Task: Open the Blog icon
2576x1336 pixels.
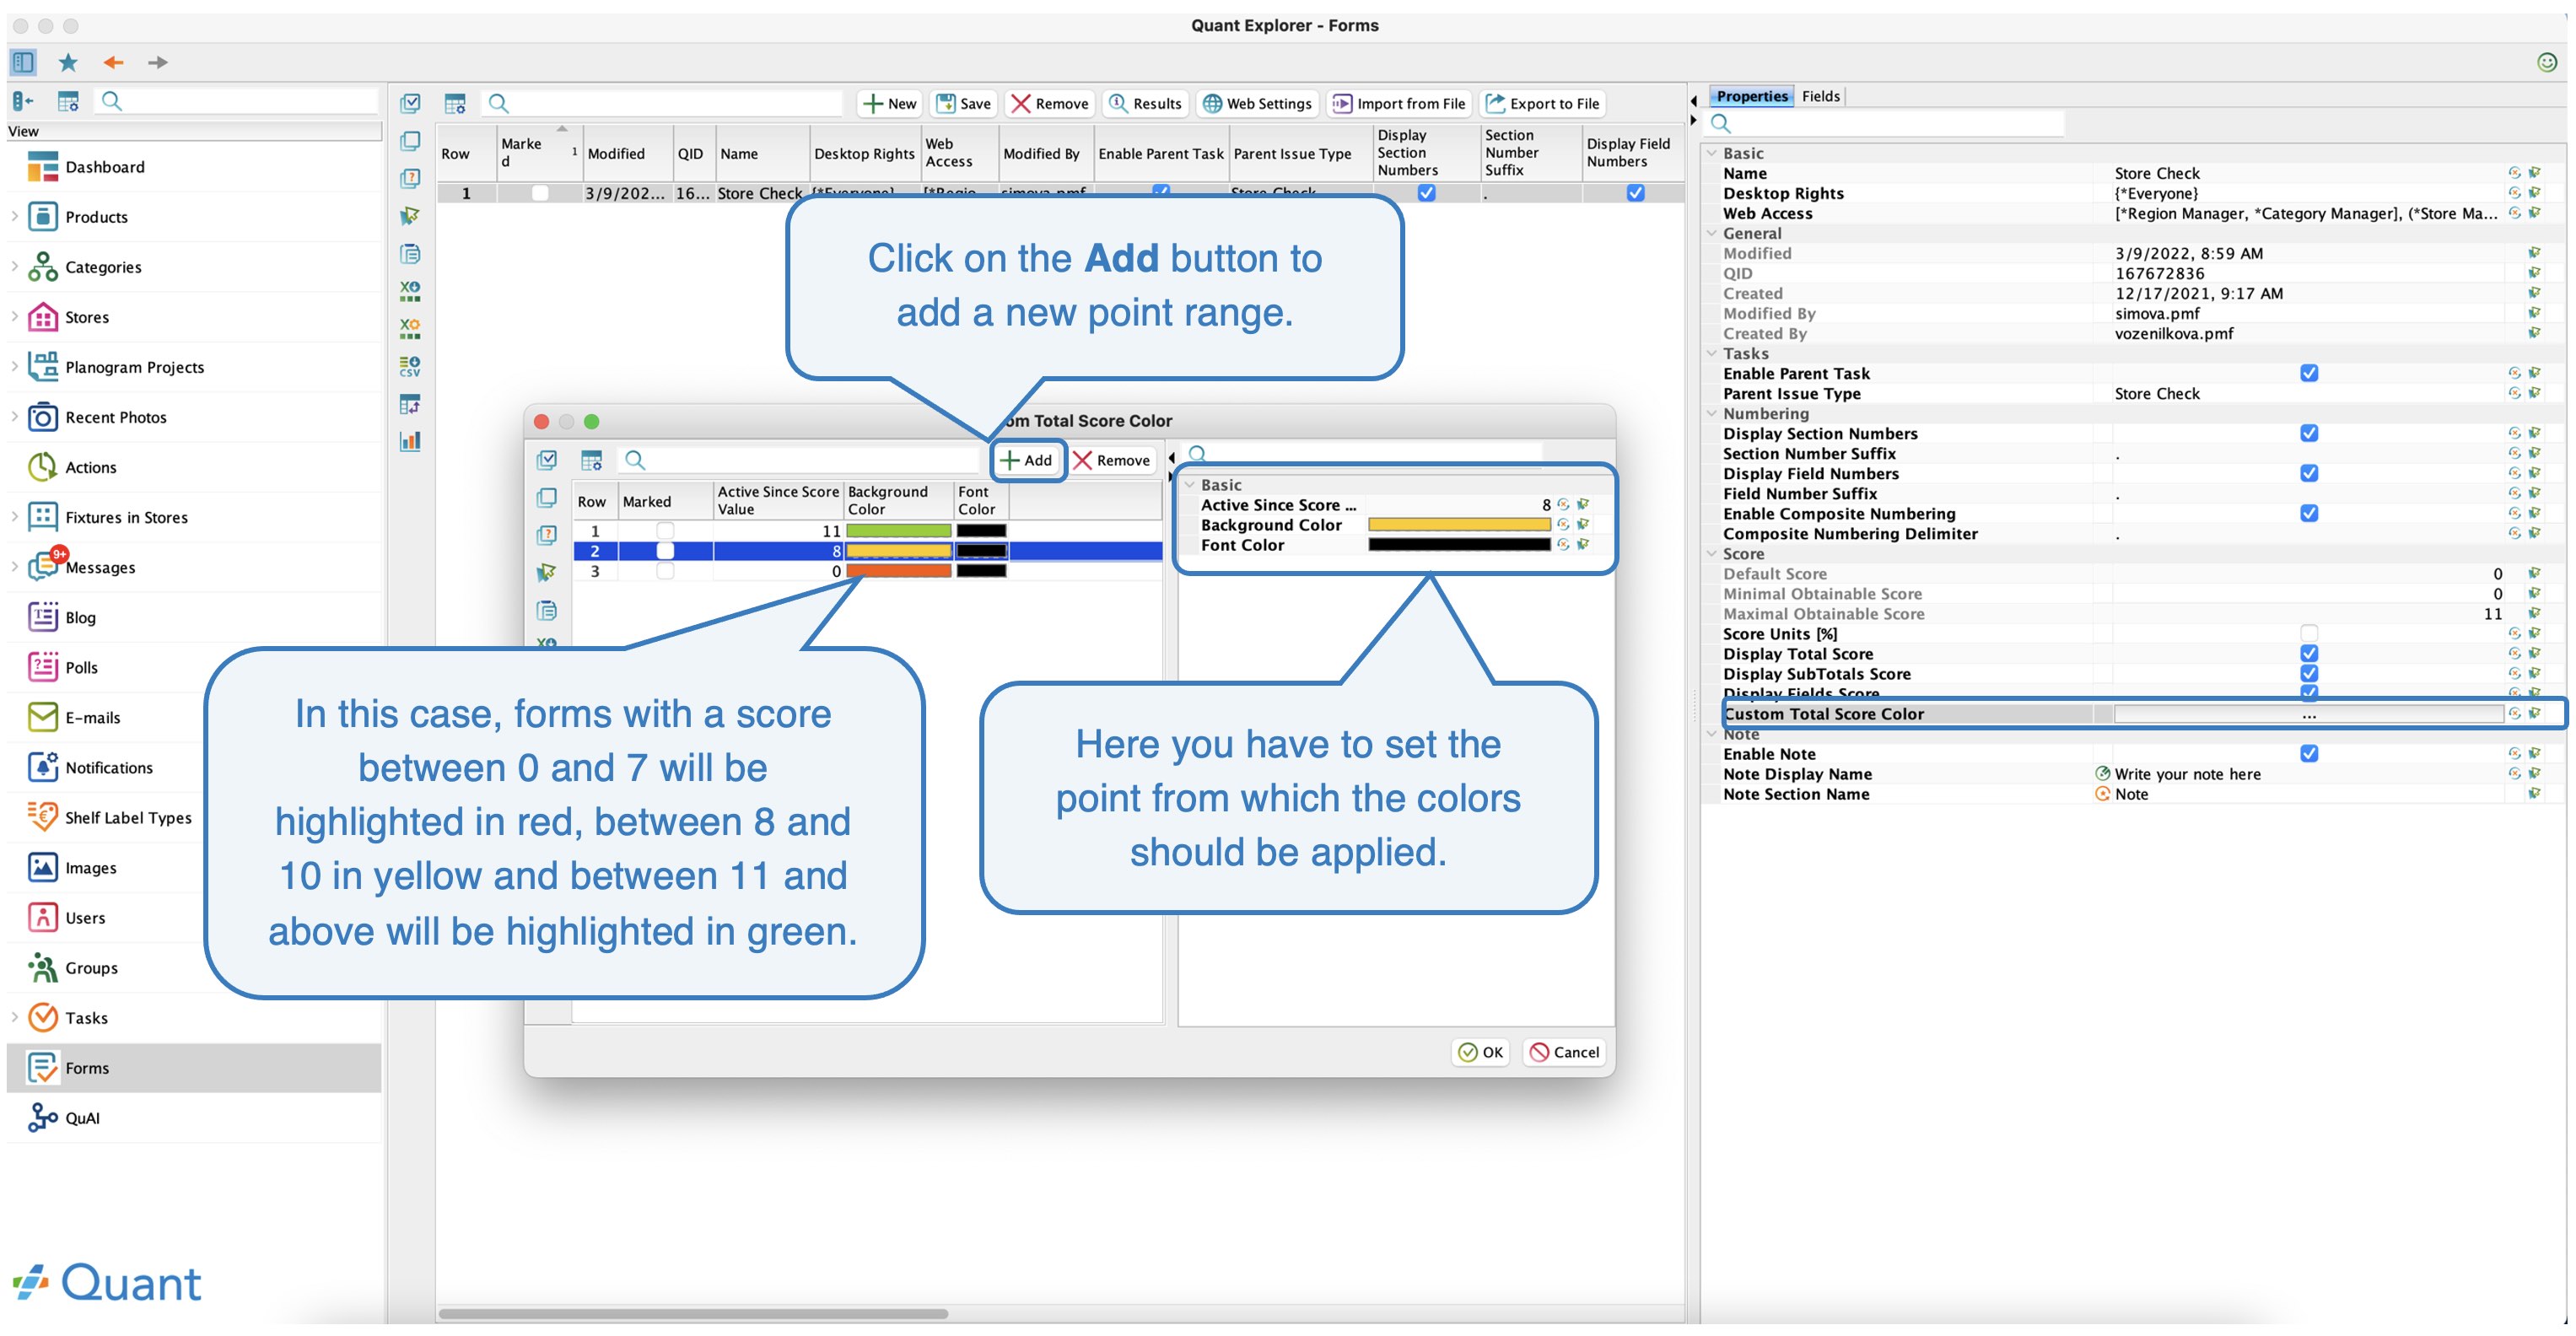Action: (x=42, y=617)
